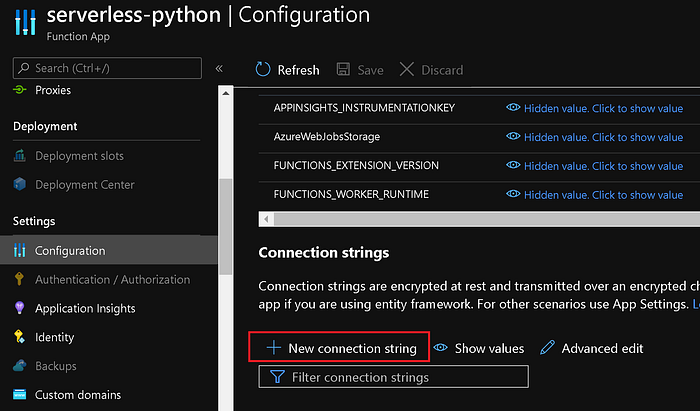Click the Refresh circular arrow icon
This screenshot has height=411, width=700.
[263, 69]
